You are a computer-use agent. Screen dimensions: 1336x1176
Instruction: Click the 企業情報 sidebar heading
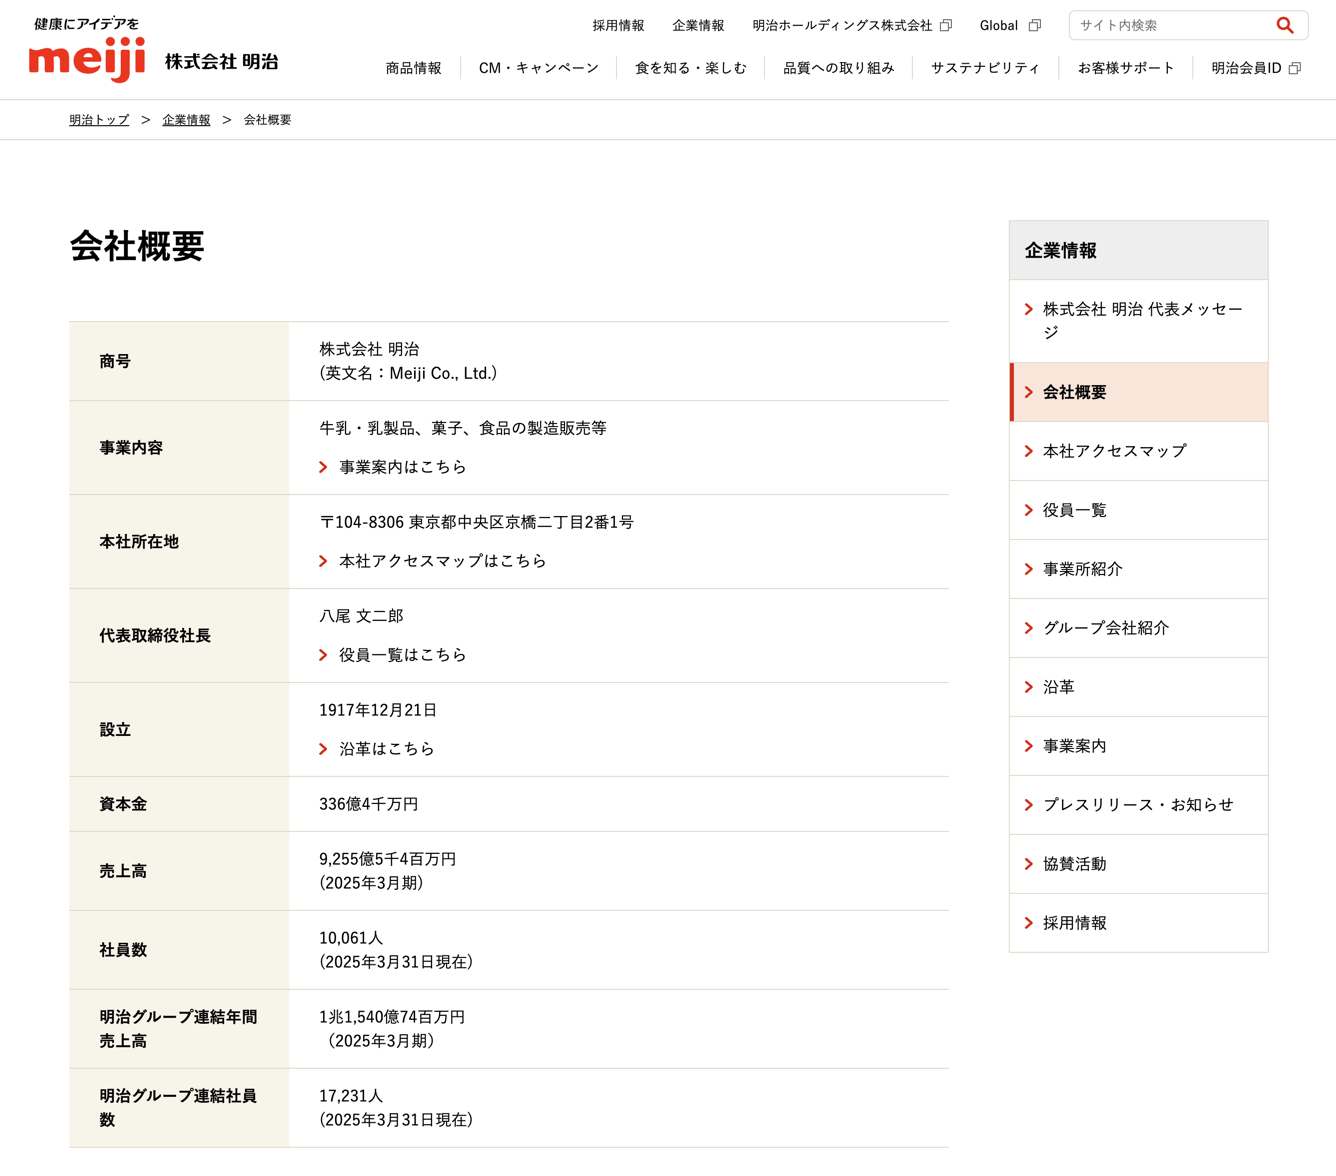pyautogui.click(x=1139, y=251)
